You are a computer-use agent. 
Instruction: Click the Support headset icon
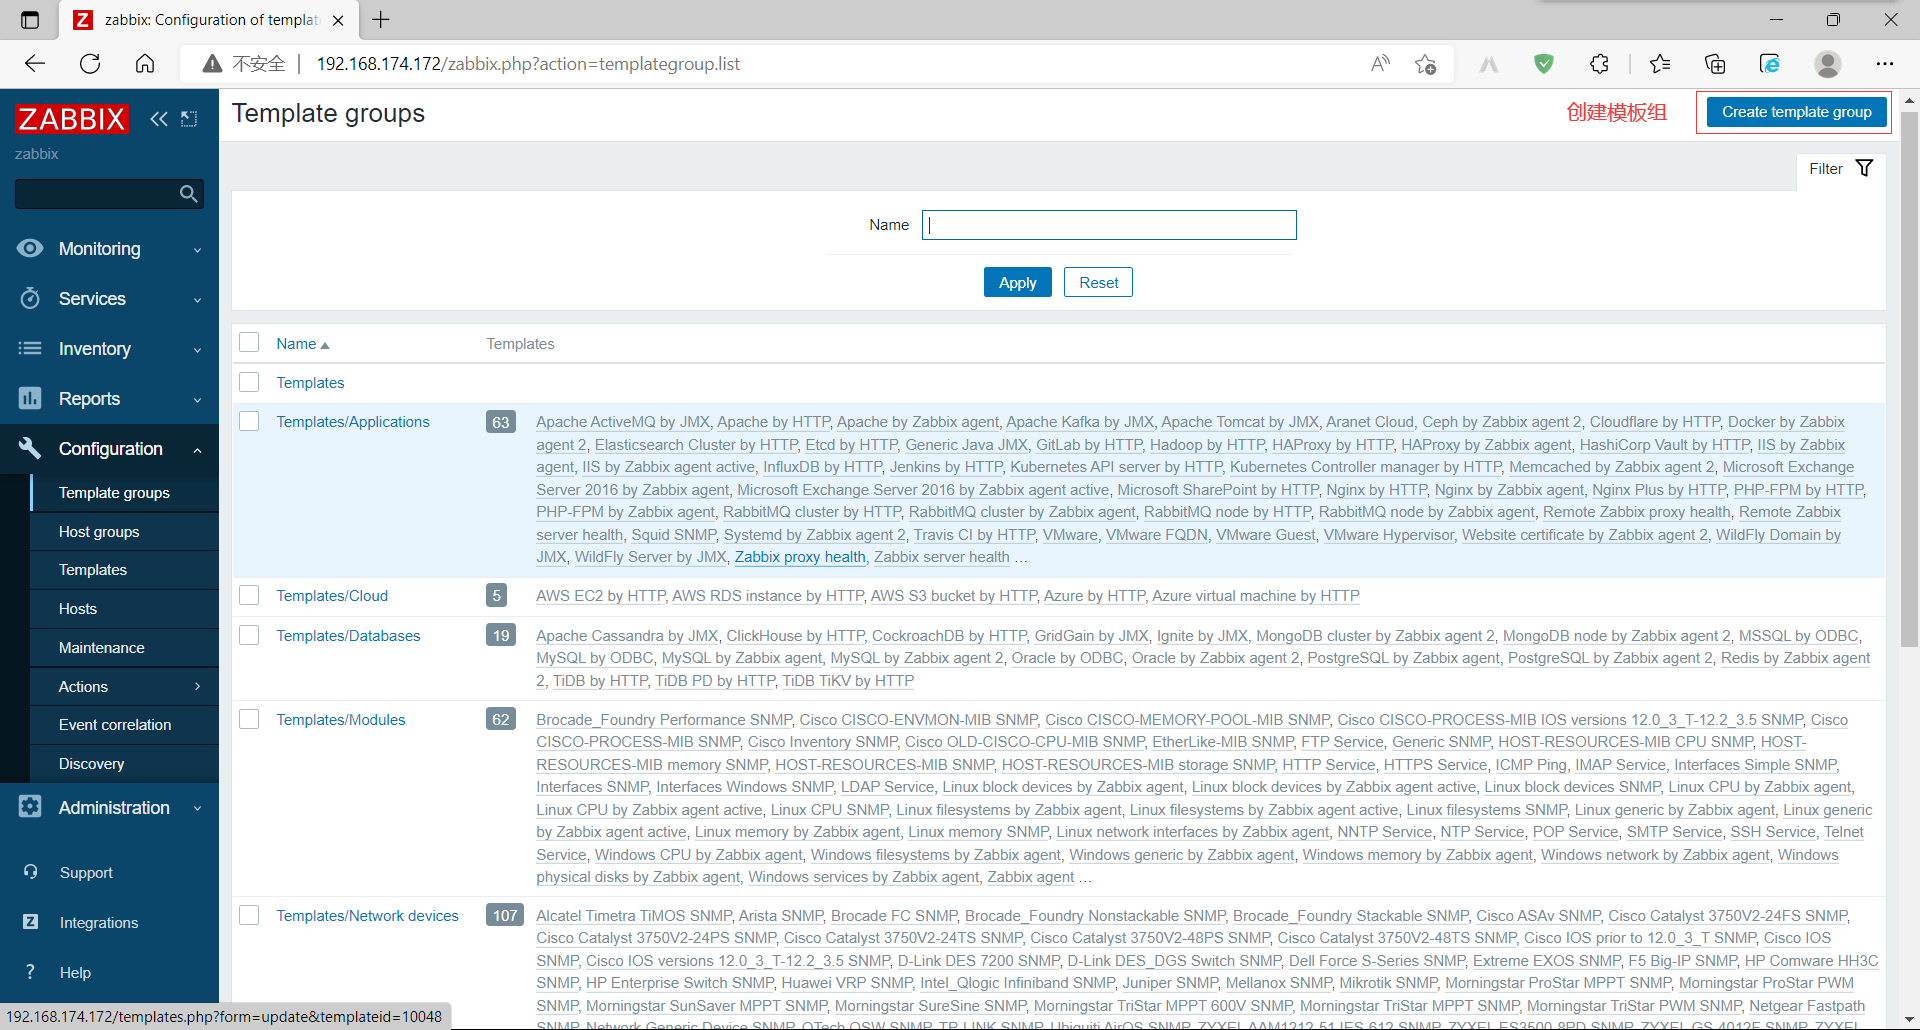pyautogui.click(x=31, y=872)
